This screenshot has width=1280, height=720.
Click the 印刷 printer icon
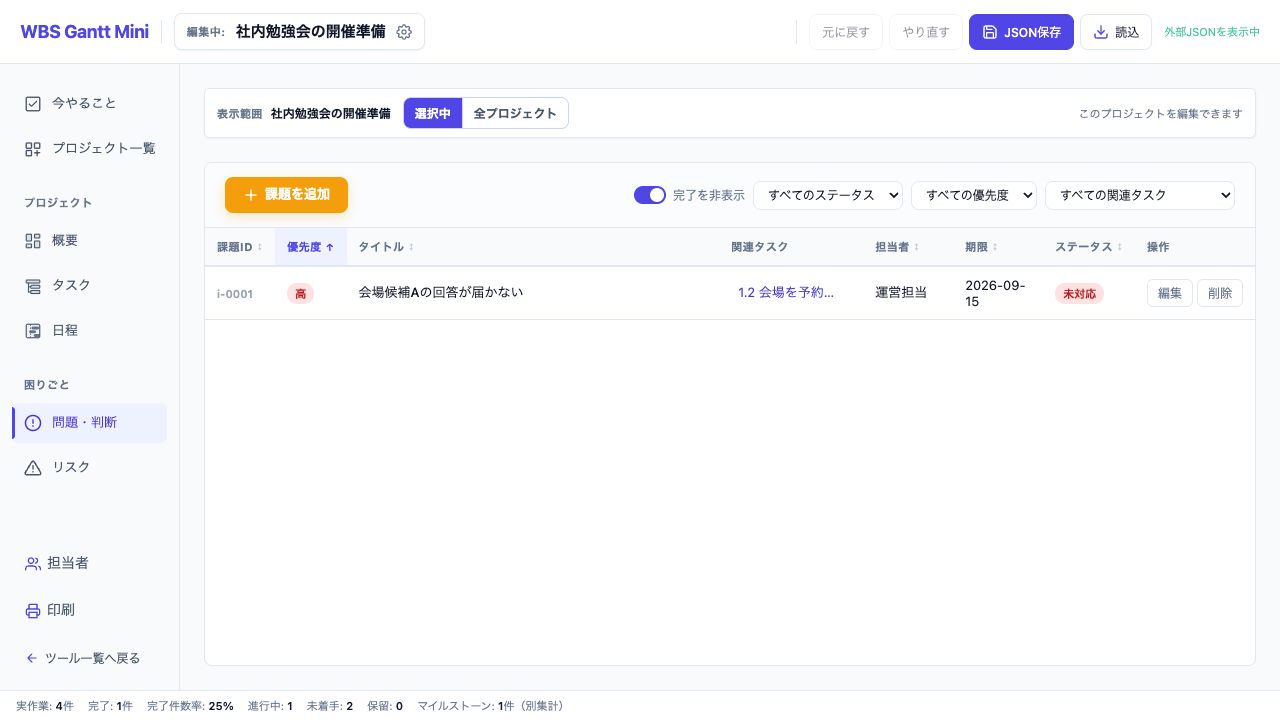pyautogui.click(x=33, y=610)
